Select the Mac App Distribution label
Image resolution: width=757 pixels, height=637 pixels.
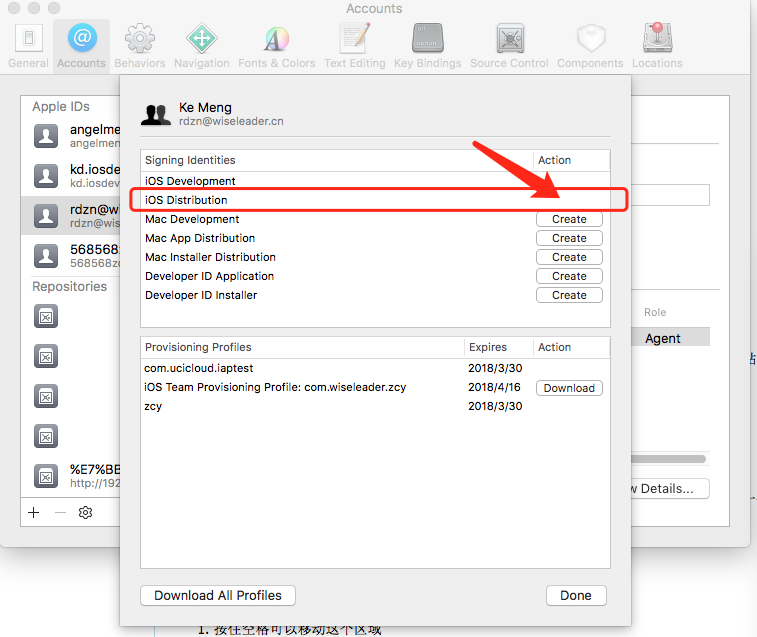200,238
